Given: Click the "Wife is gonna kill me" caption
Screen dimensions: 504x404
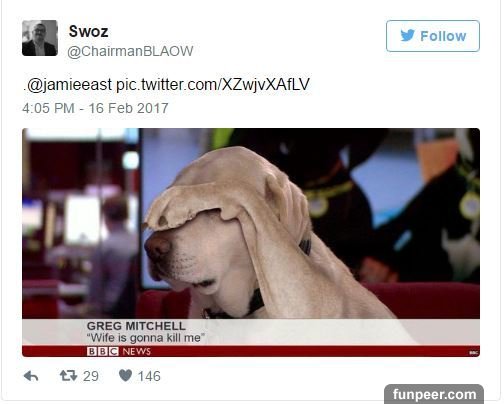Looking at the screenshot, I should (146, 338).
